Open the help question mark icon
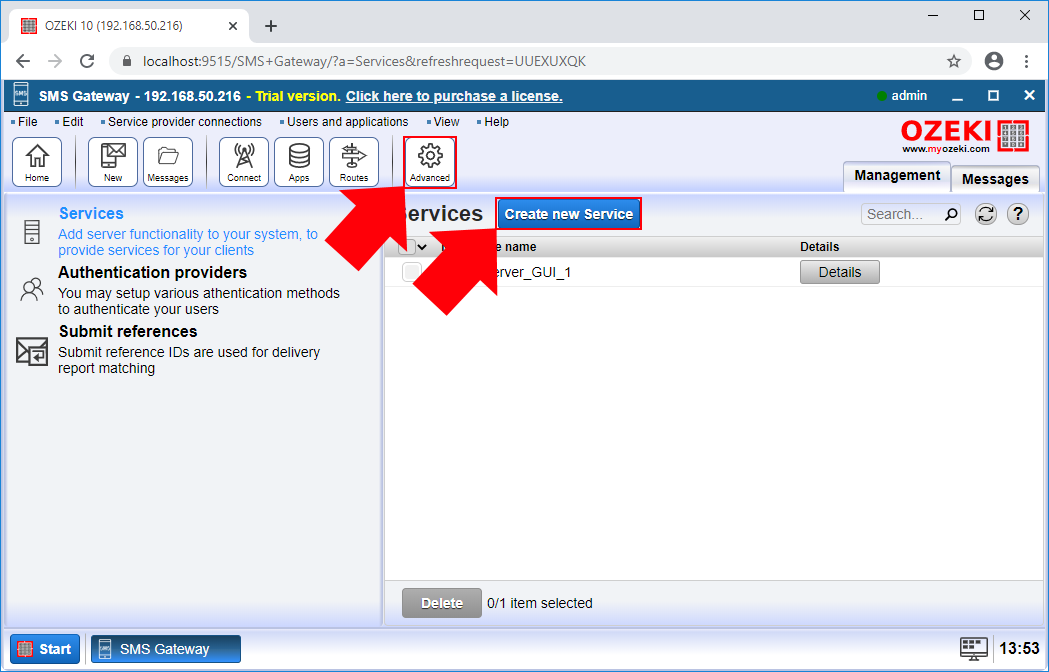The image size is (1049, 672). click(x=1018, y=214)
